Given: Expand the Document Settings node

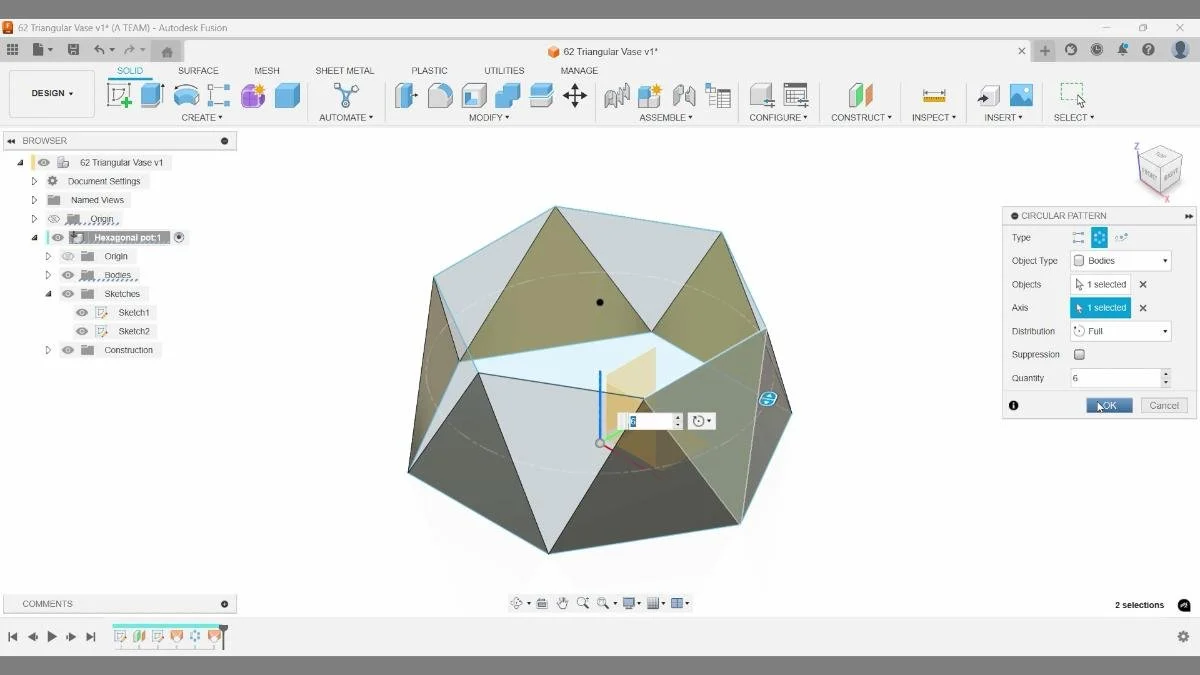Looking at the screenshot, I should pyautogui.click(x=34, y=181).
